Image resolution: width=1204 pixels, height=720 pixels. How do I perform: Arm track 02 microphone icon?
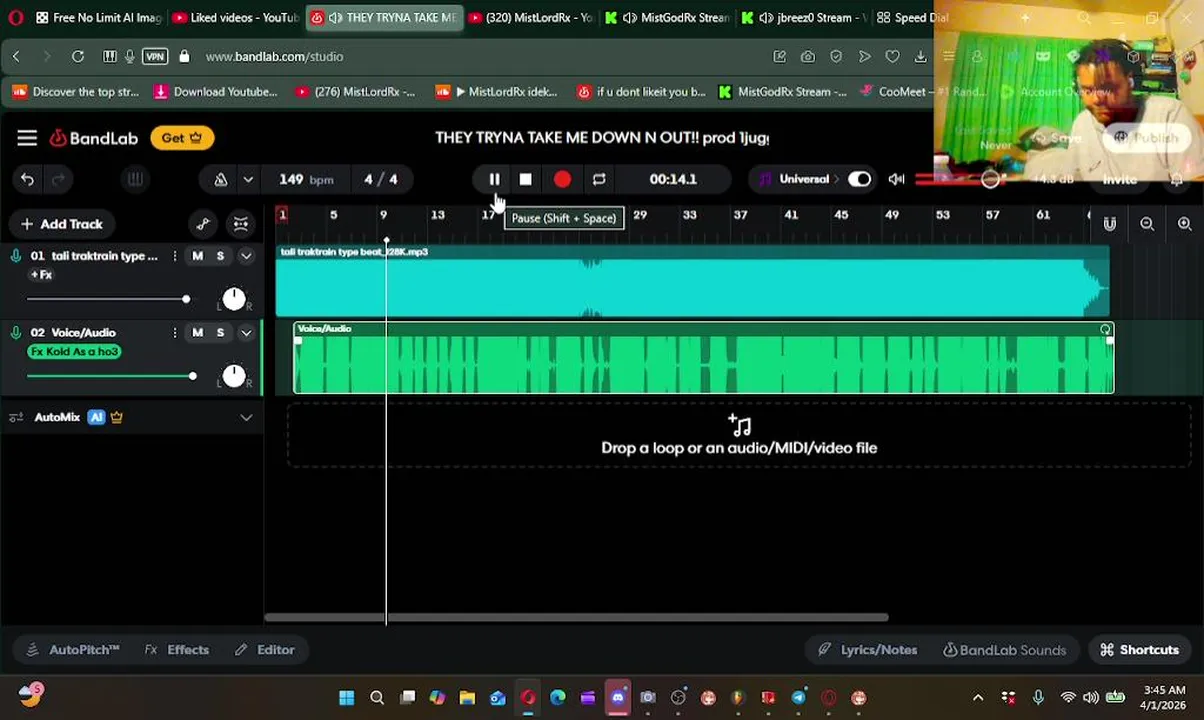pos(15,332)
